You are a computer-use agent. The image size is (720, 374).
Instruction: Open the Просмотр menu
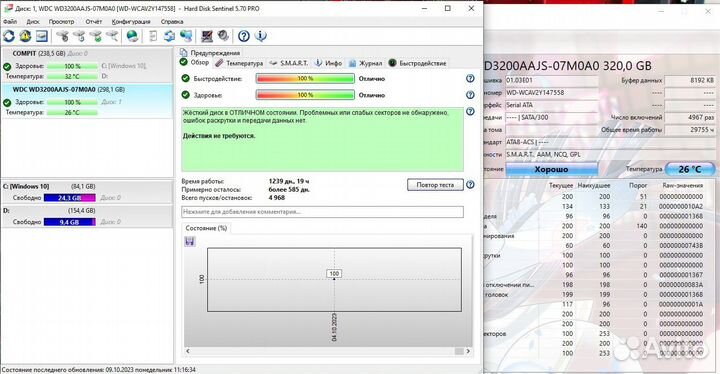pyautogui.click(x=61, y=22)
